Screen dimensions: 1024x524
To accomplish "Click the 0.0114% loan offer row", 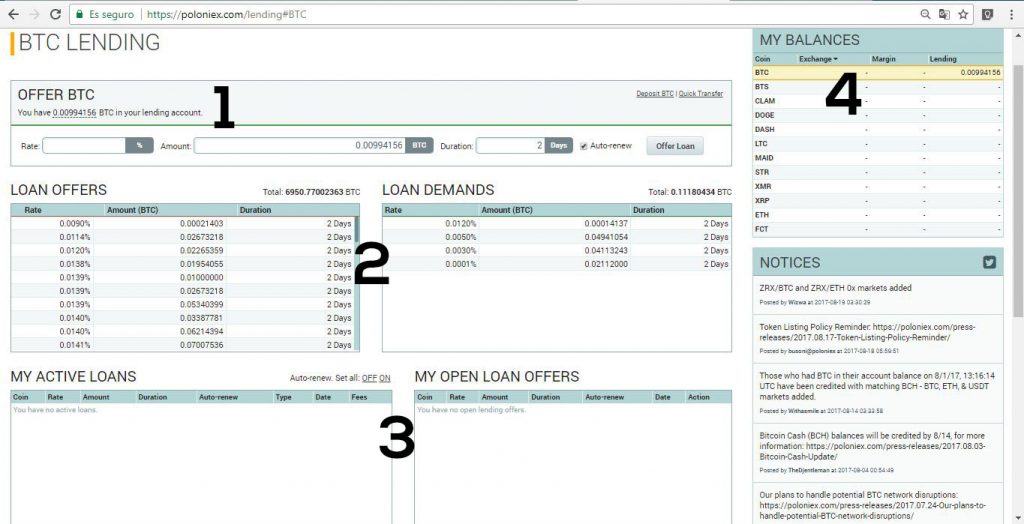I will pos(182,237).
